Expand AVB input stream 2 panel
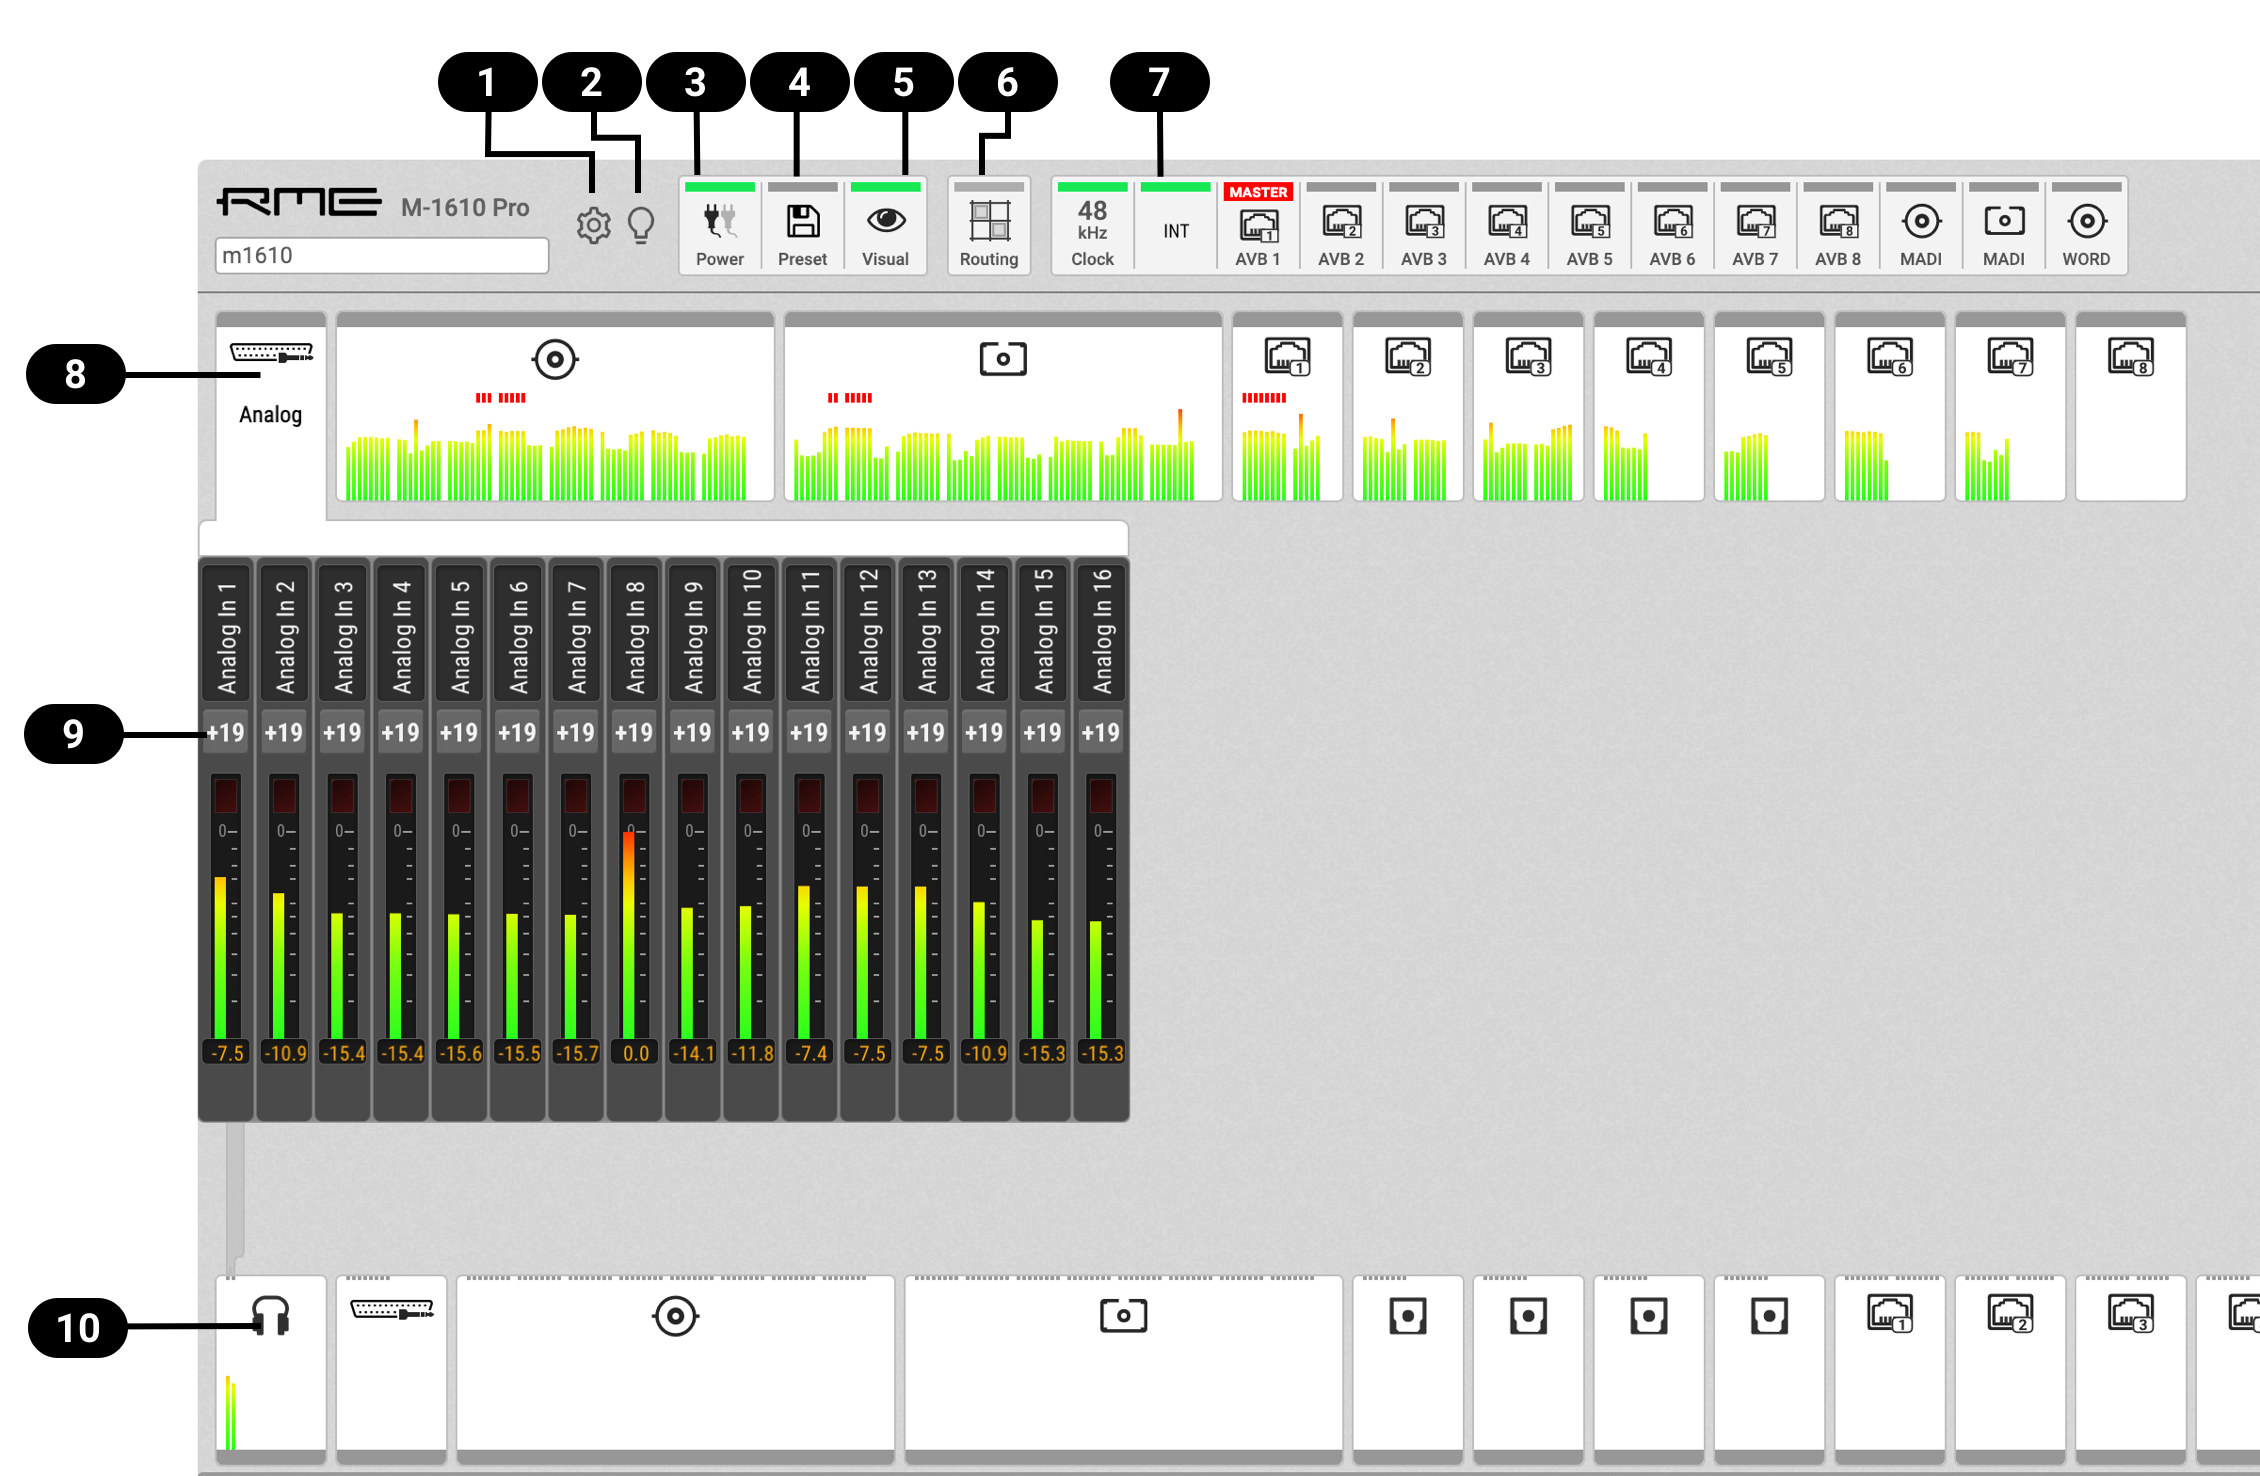This screenshot has width=2260, height=1476. [x=1408, y=406]
